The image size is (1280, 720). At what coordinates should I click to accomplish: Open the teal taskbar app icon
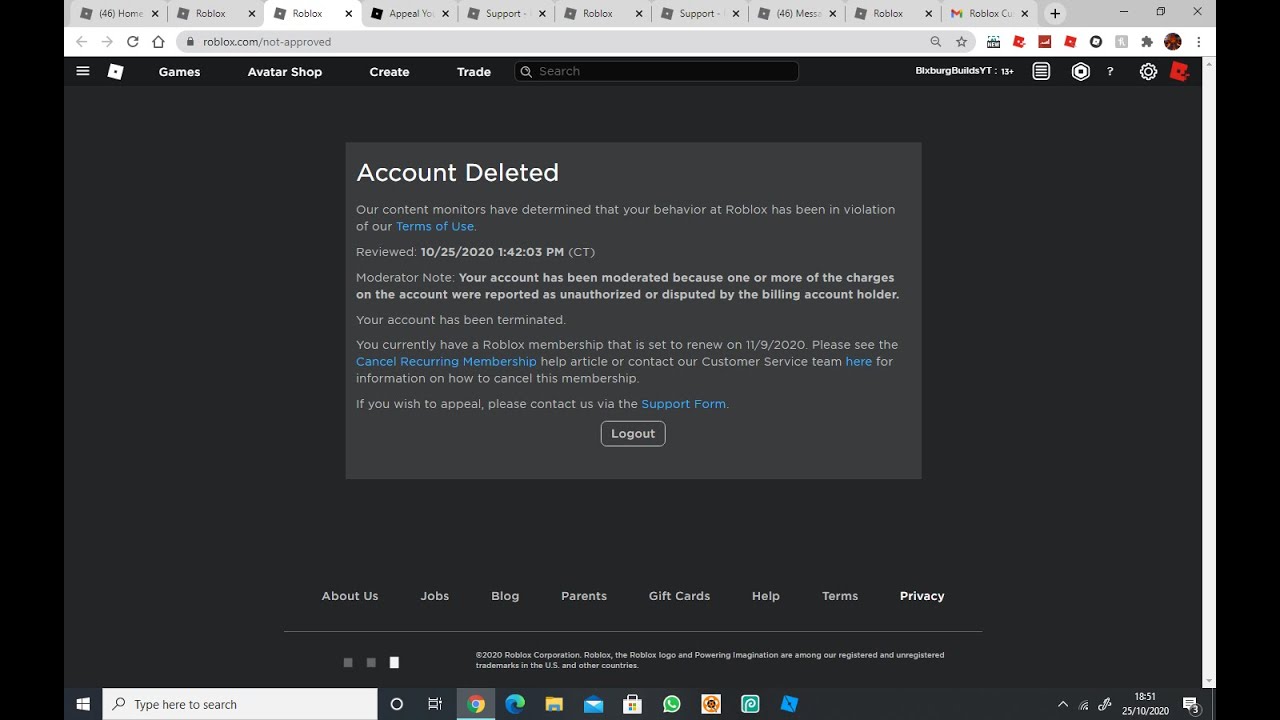click(x=750, y=704)
